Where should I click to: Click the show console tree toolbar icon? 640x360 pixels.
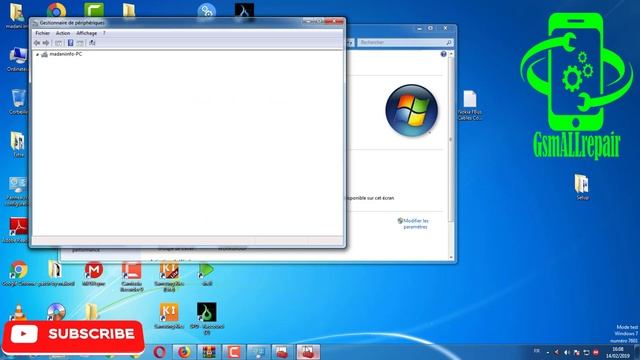coord(59,43)
